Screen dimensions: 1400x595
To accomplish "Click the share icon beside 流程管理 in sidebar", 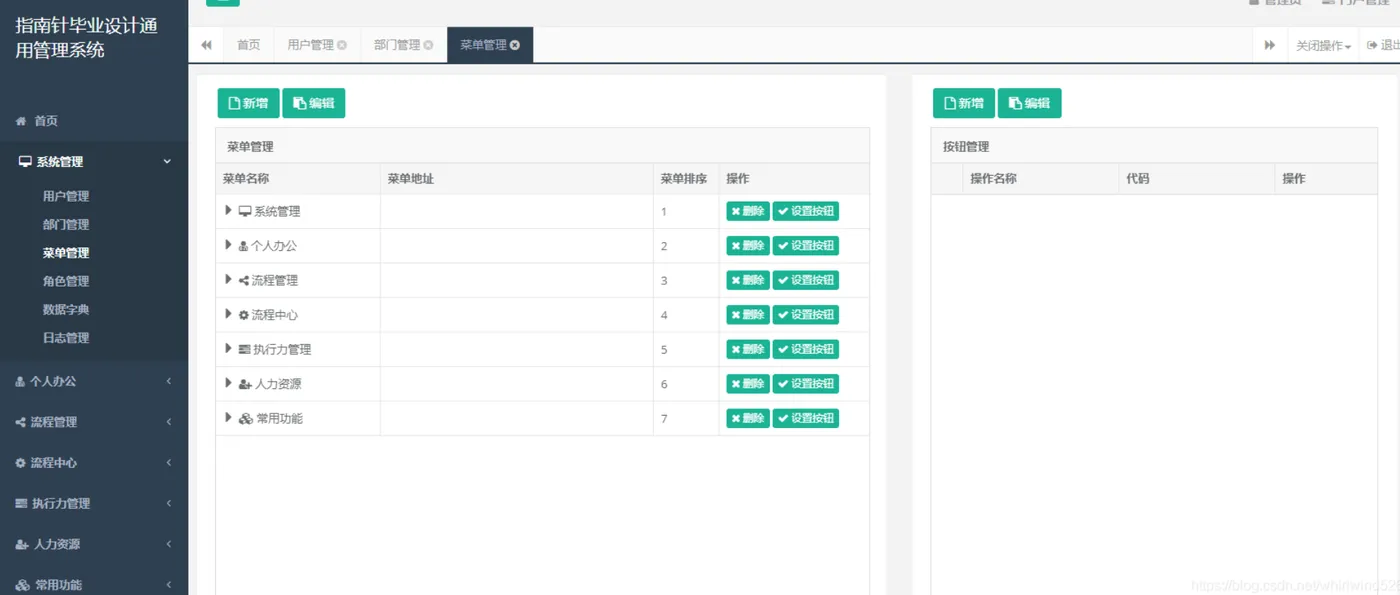I will (x=21, y=422).
